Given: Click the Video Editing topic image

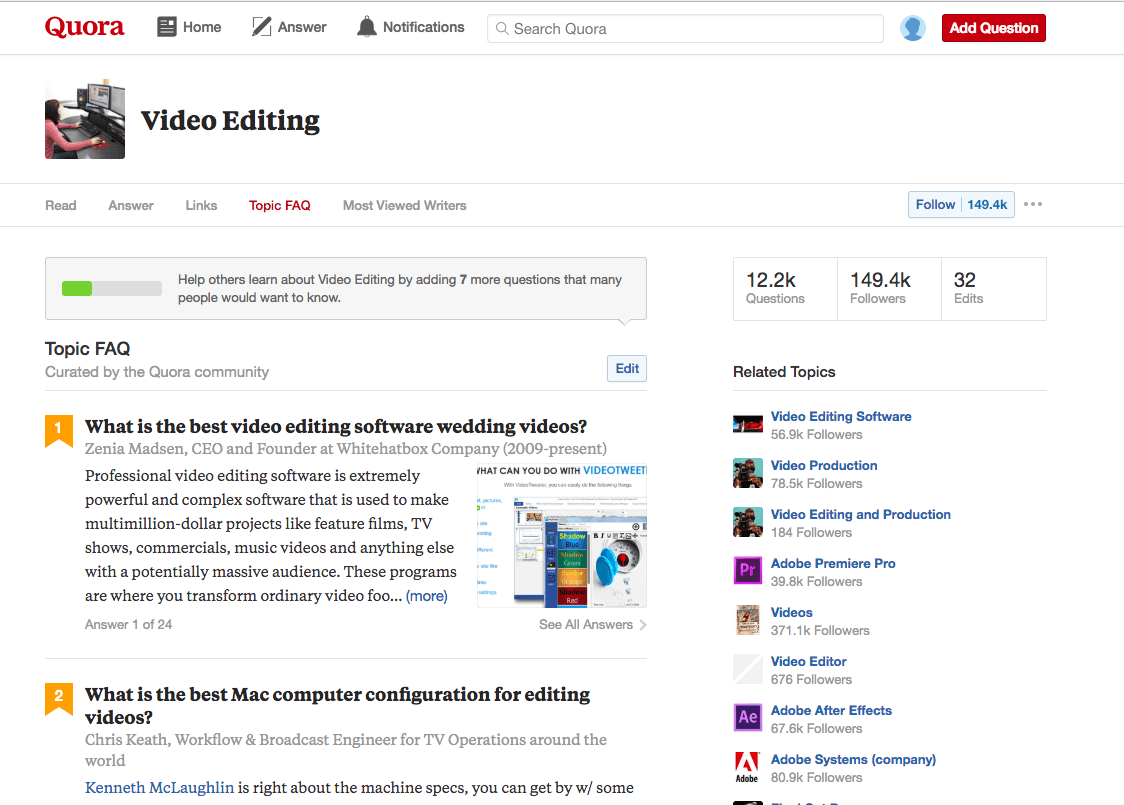Looking at the screenshot, I should [85, 119].
